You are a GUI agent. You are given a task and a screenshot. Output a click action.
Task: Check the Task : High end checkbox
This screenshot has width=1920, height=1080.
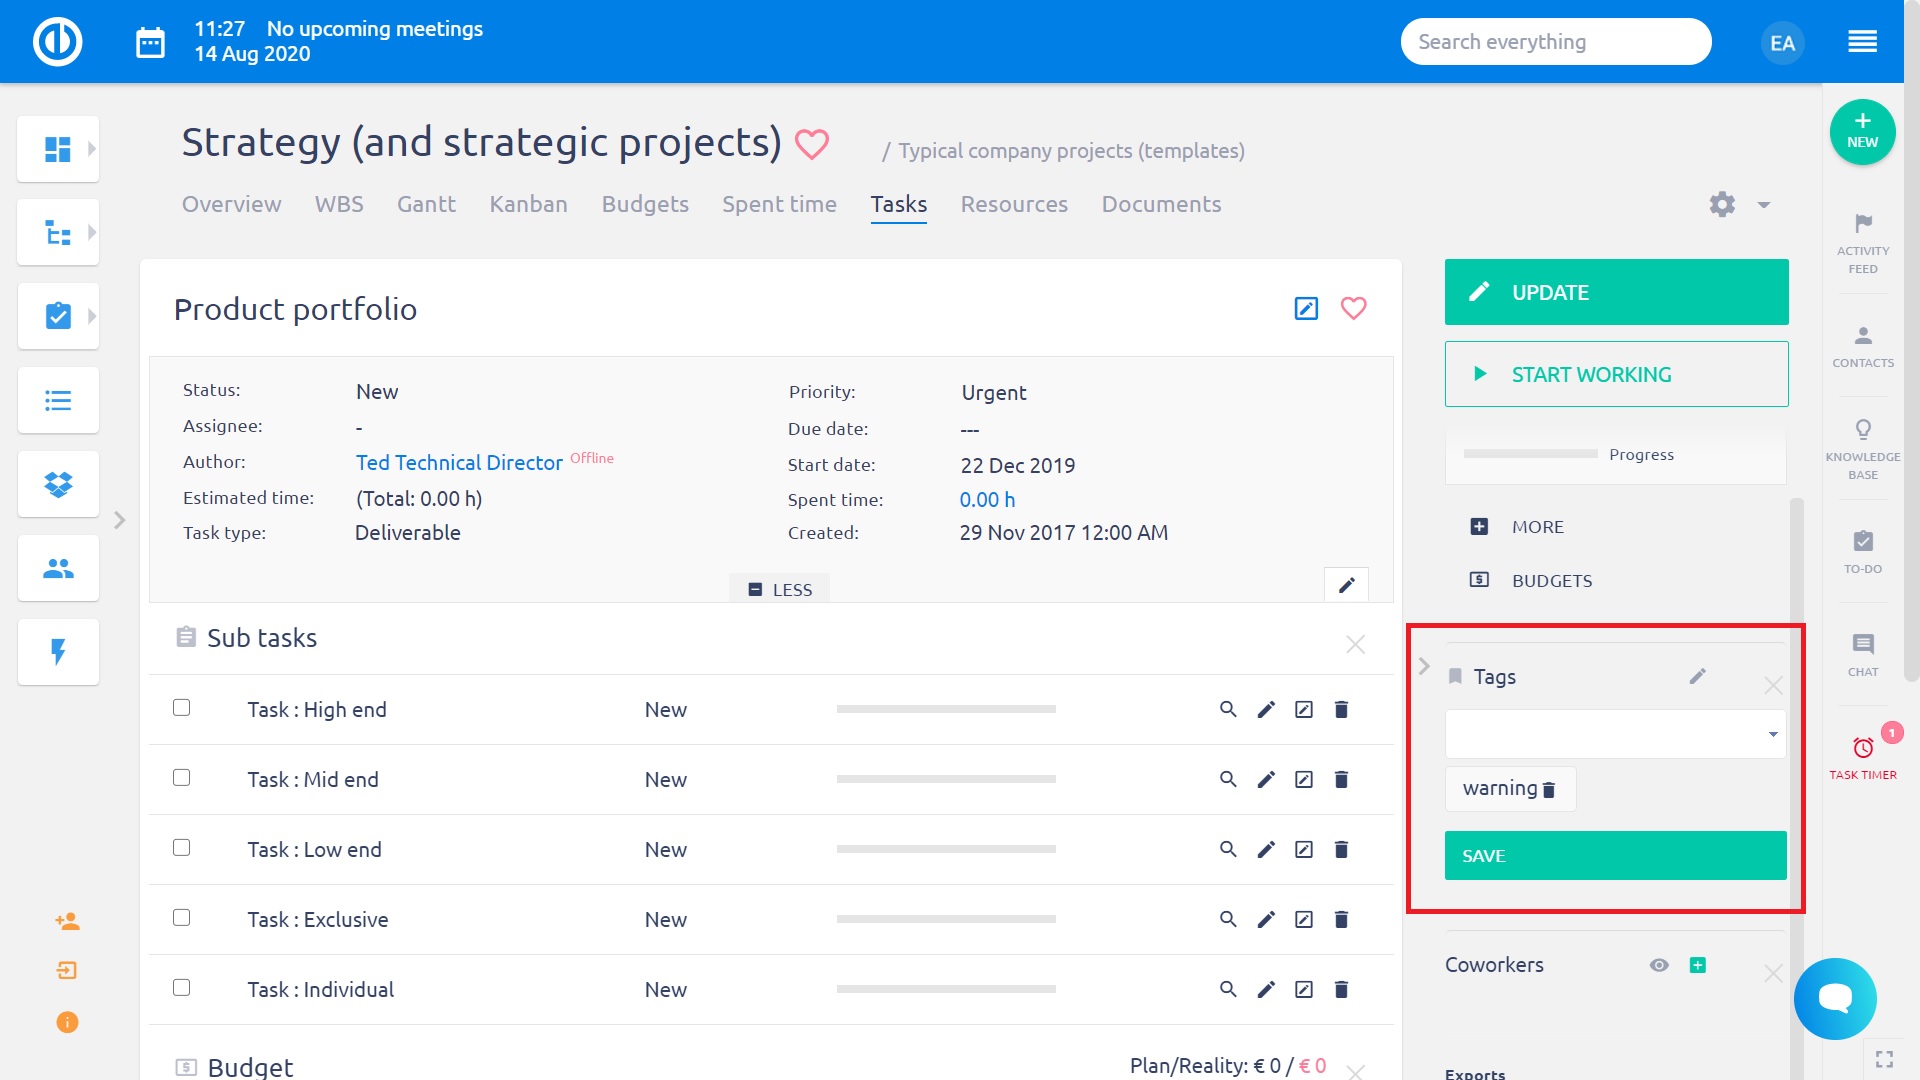181,707
